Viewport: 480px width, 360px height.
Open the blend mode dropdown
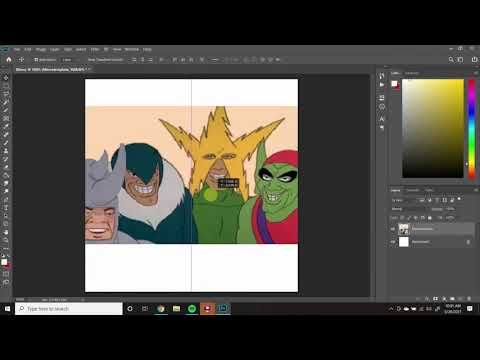410,209
